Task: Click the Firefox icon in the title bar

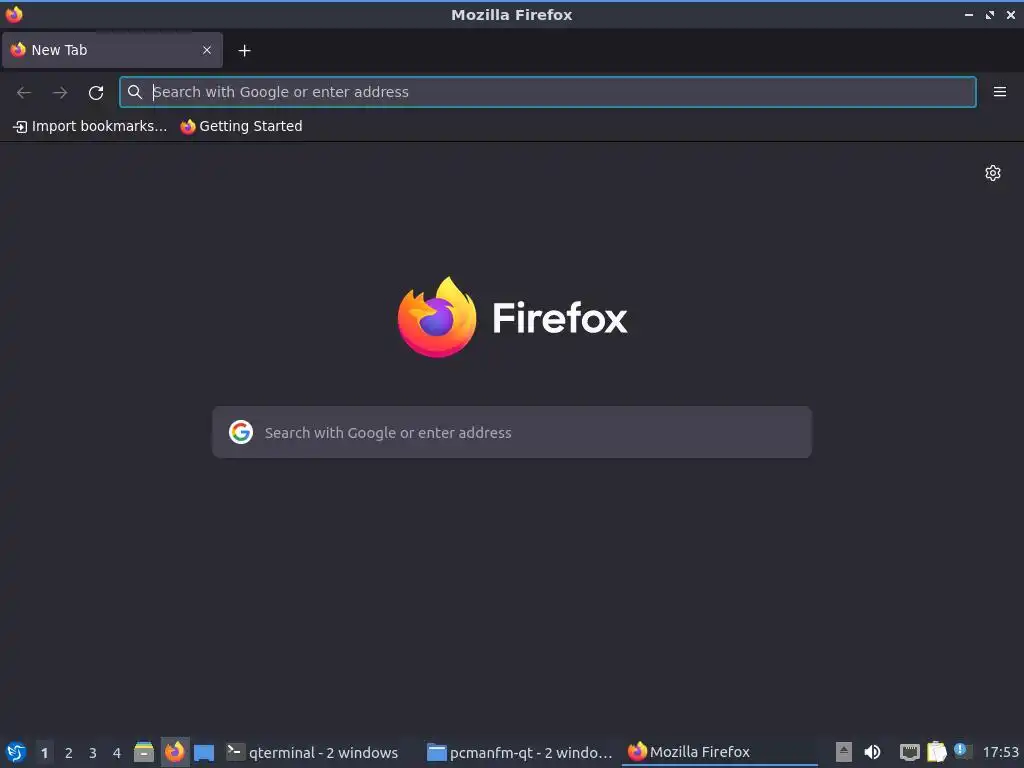Action: (14, 14)
